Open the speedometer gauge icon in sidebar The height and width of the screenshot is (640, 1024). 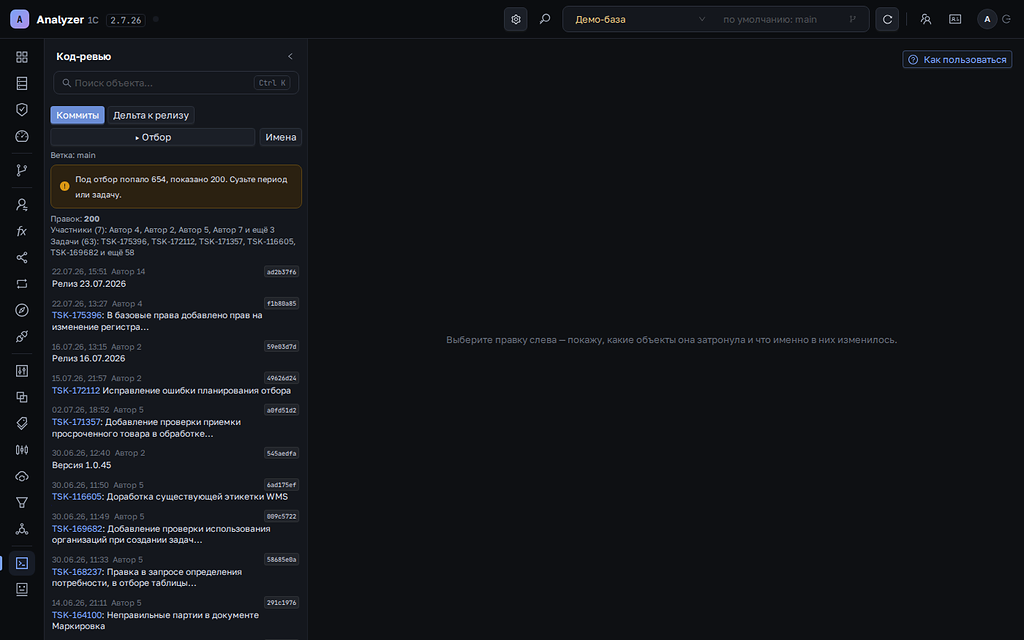(22, 136)
